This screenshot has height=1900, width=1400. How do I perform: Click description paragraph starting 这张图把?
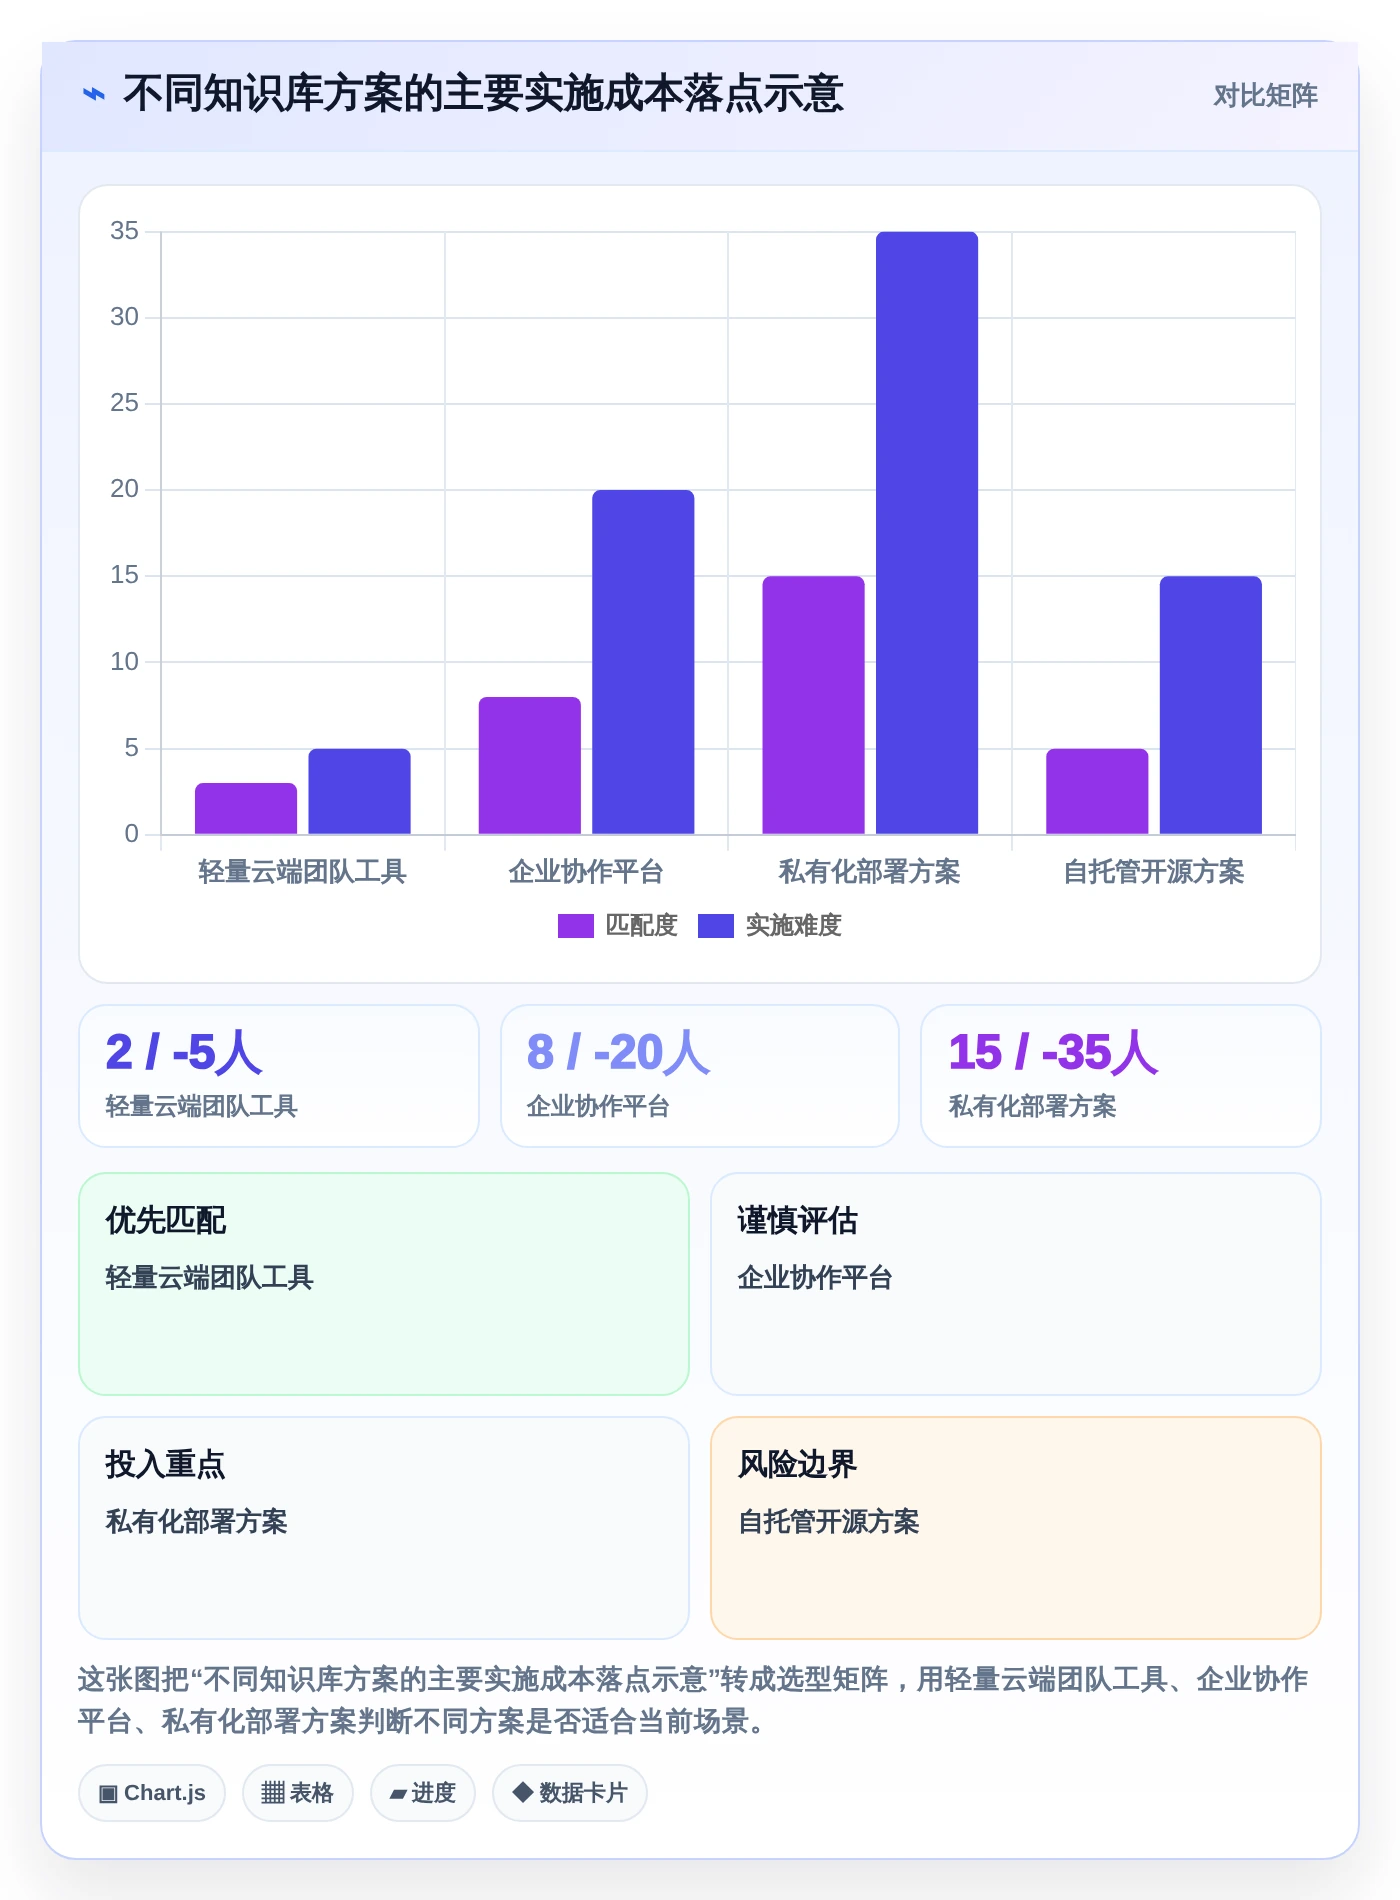[693, 1700]
